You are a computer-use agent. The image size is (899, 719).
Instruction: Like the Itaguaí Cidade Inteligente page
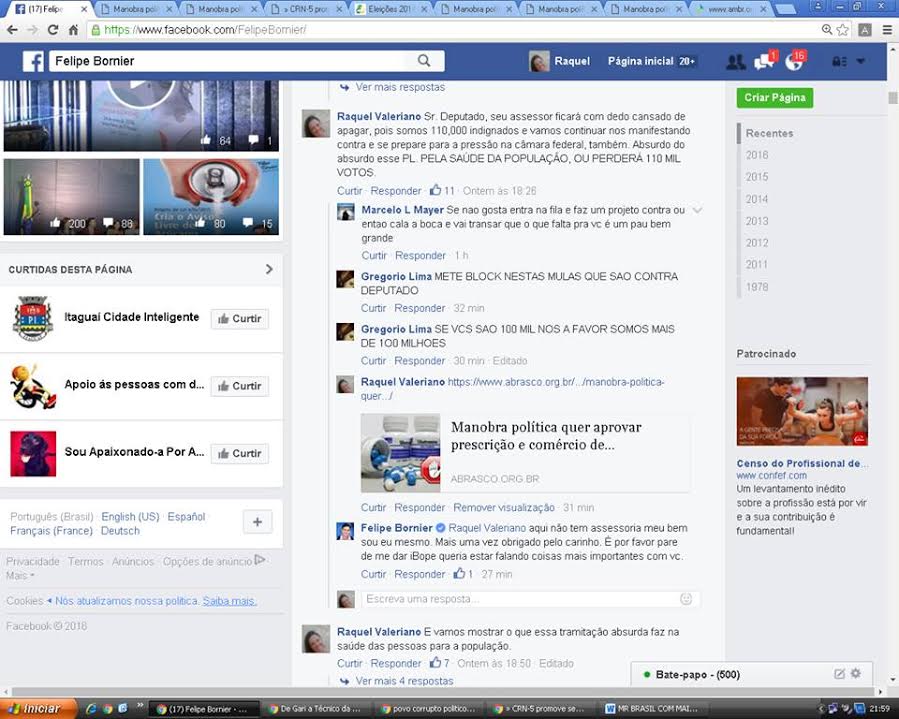coord(239,319)
